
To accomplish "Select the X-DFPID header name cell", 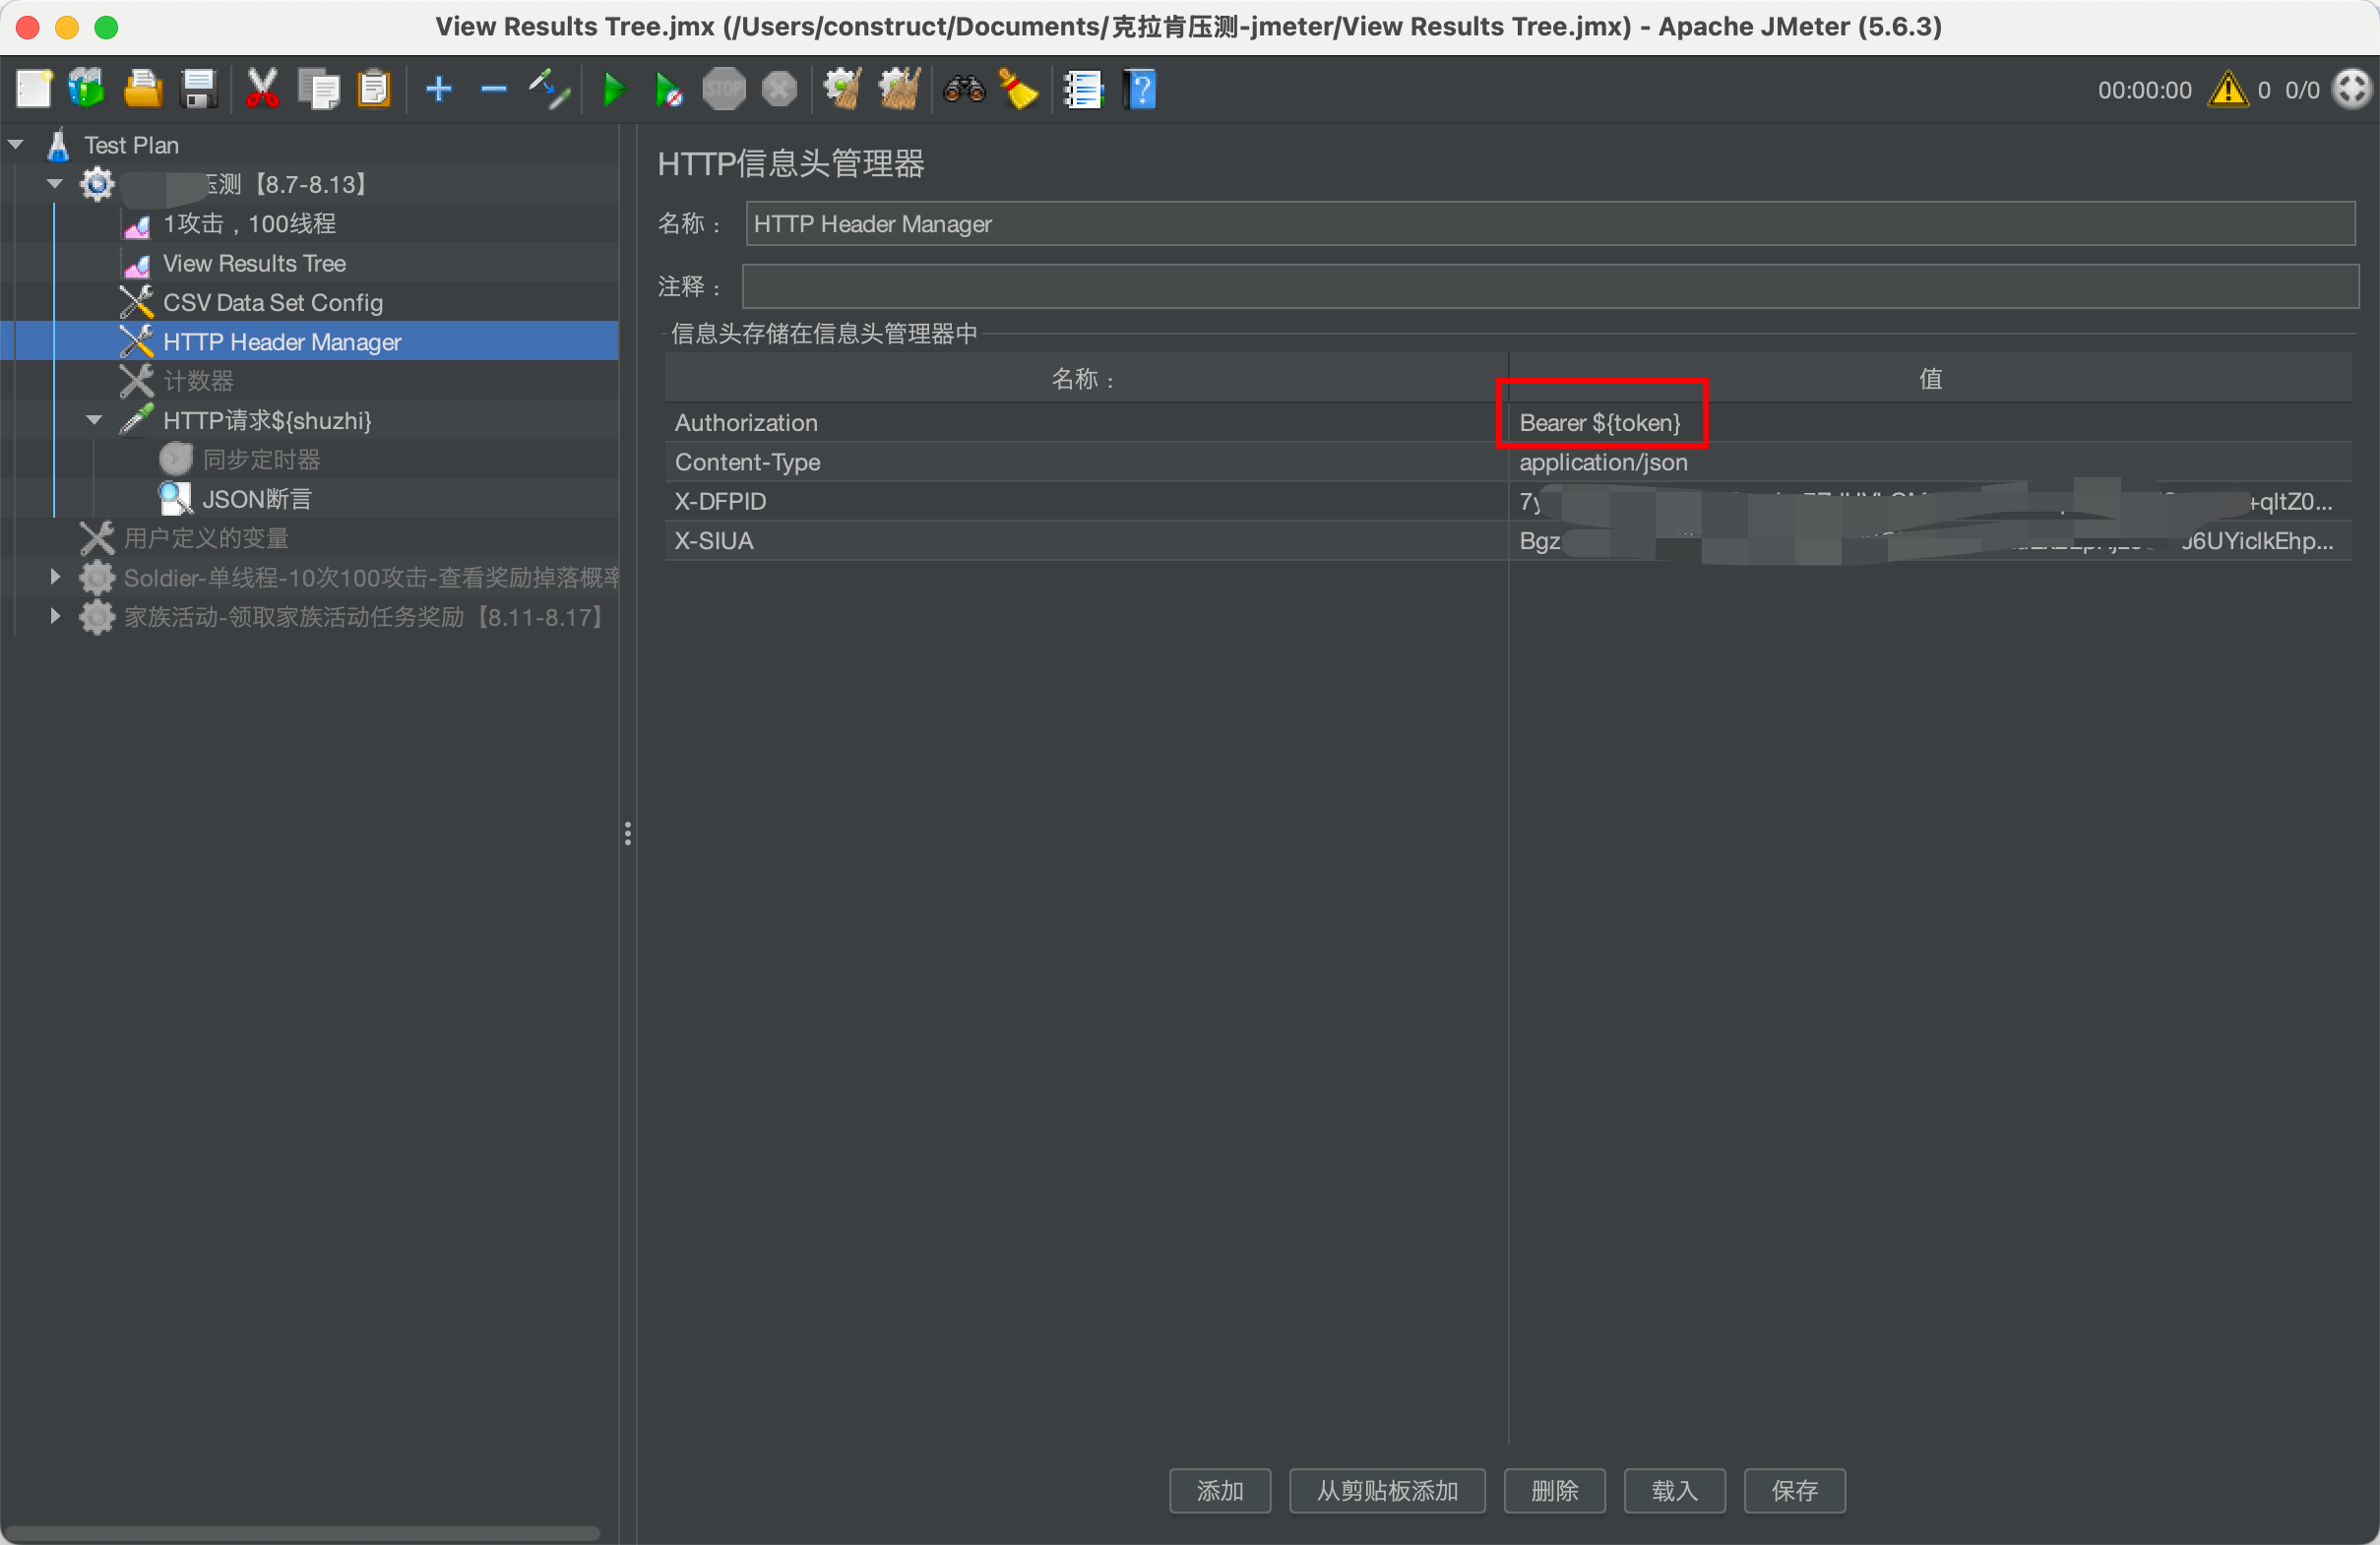I will [1086, 501].
